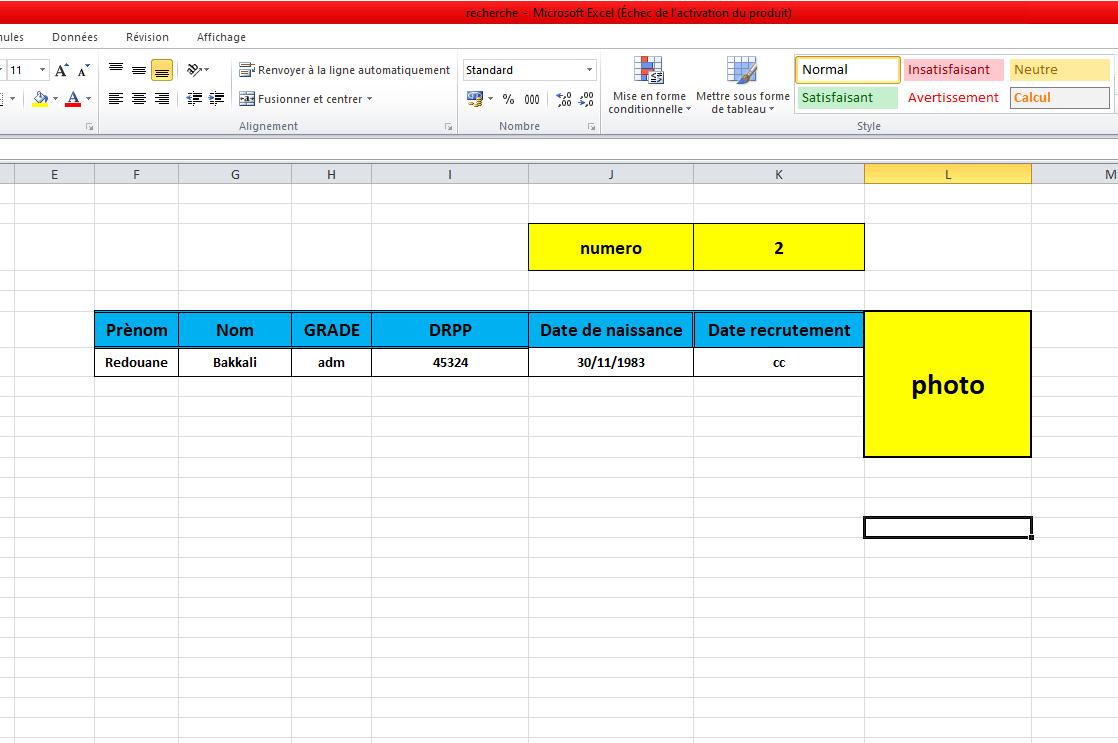The image size is (1118, 743).
Task: Open Alignement dialog launcher
Action: 448,126
